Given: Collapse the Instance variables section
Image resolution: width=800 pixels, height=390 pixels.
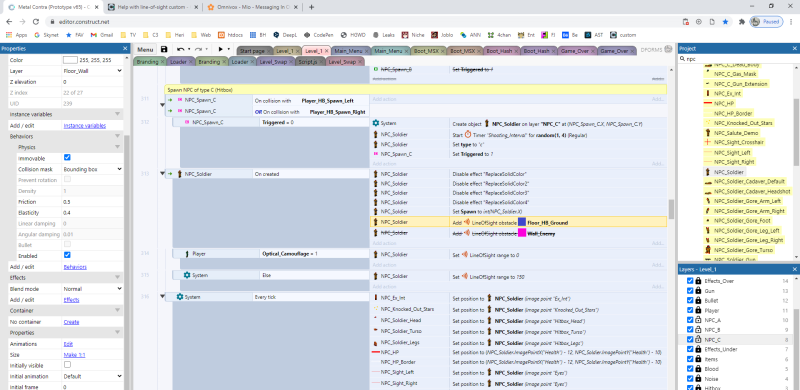Looking at the screenshot, I should point(117,114).
